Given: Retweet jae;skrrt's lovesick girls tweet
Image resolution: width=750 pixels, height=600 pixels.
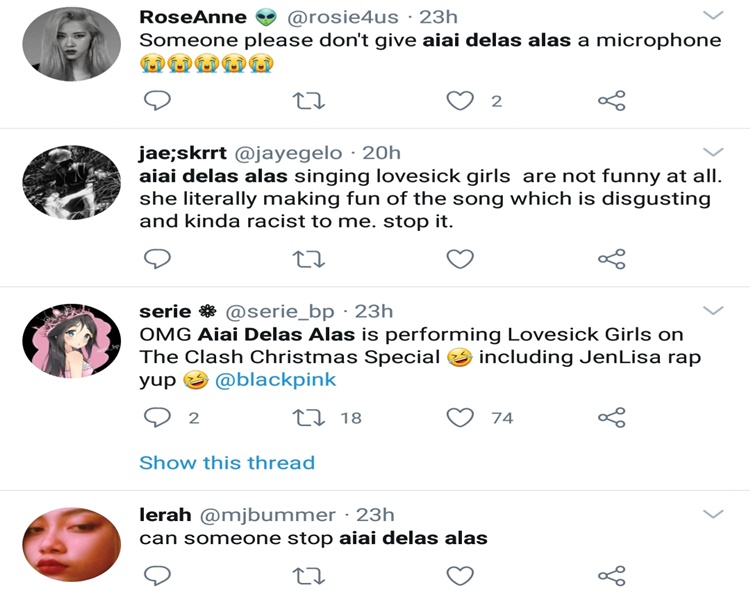Looking at the screenshot, I should click(307, 259).
